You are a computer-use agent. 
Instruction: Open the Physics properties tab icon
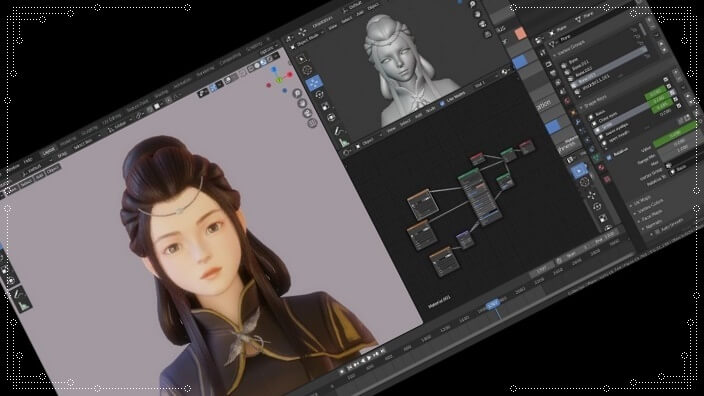coord(587,140)
